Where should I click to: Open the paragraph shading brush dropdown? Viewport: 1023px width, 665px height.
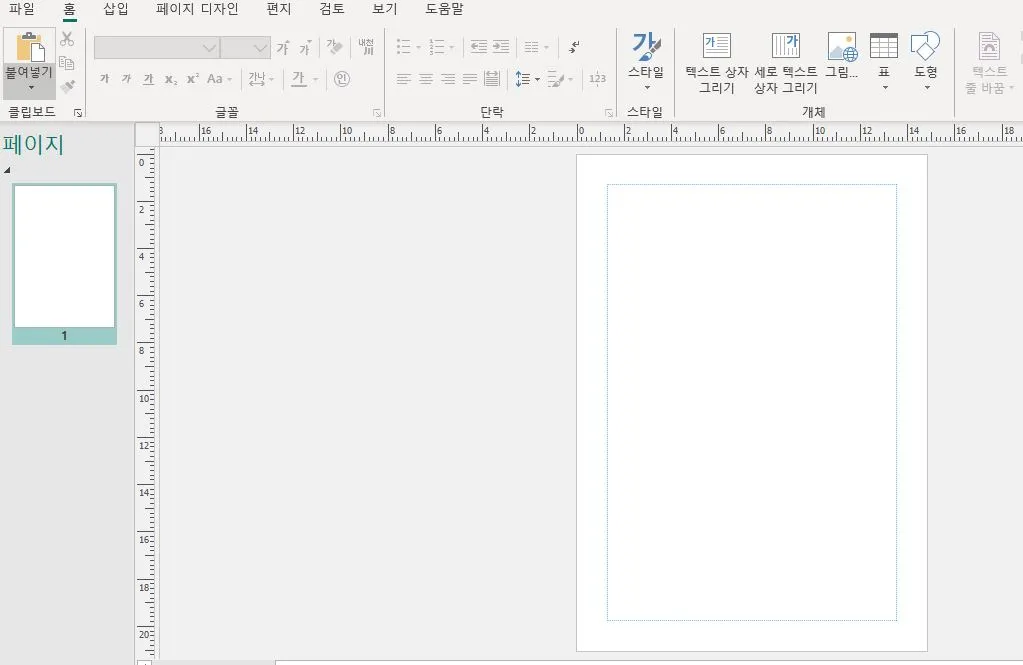(560, 79)
